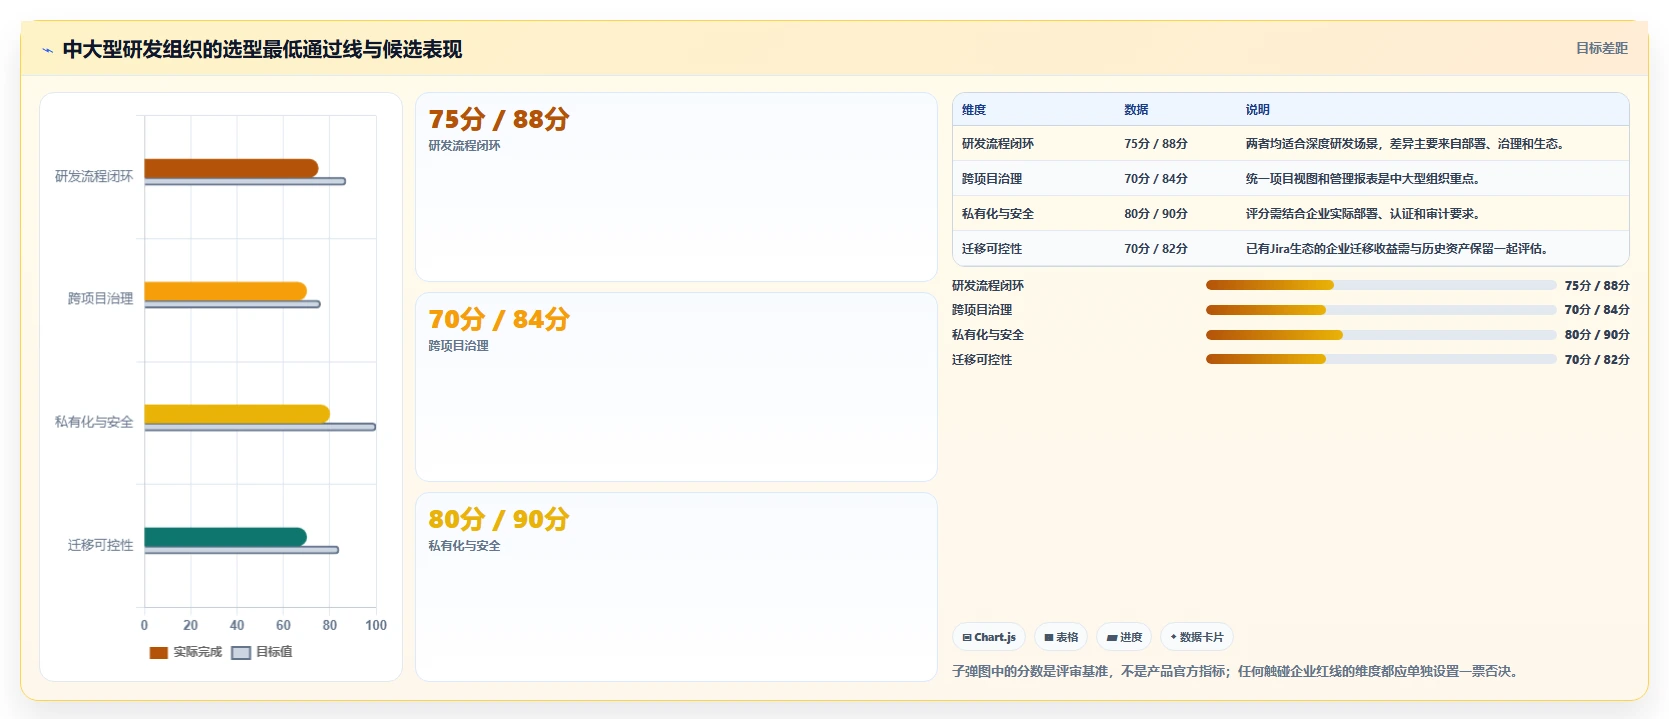This screenshot has height=719, width=1669.
Task: Click the 私有化与安全 actual bar in chart
Action: tap(237, 414)
